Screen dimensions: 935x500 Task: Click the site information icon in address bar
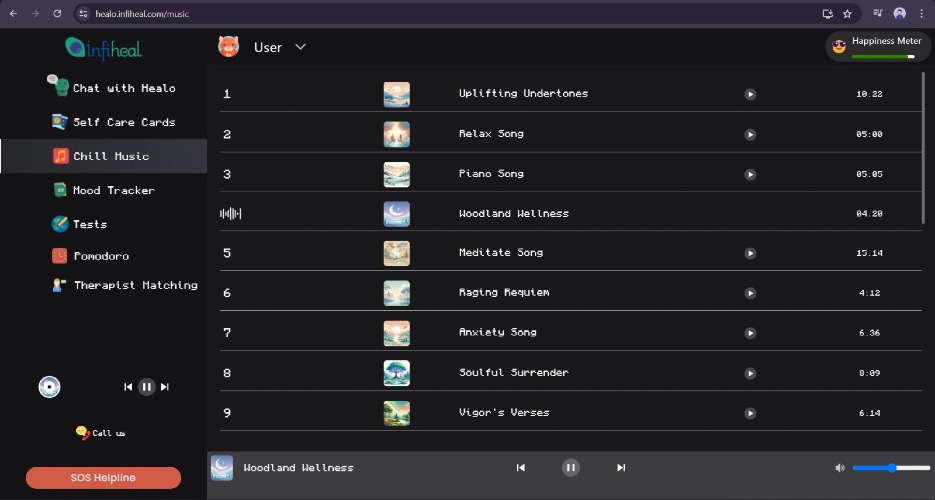click(83, 14)
